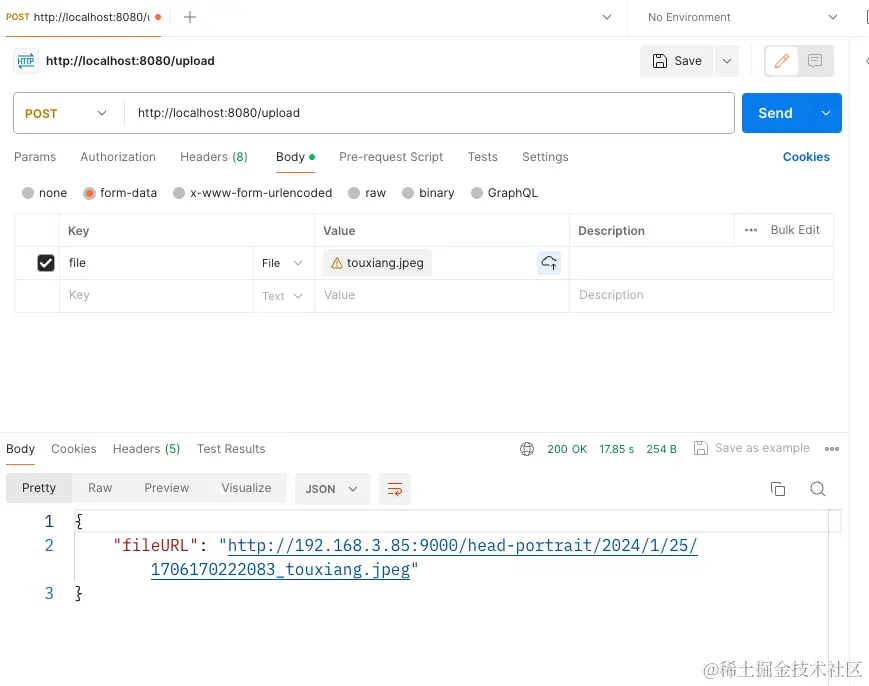
Task: Select the request Body tab
Action: [x=295, y=157]
